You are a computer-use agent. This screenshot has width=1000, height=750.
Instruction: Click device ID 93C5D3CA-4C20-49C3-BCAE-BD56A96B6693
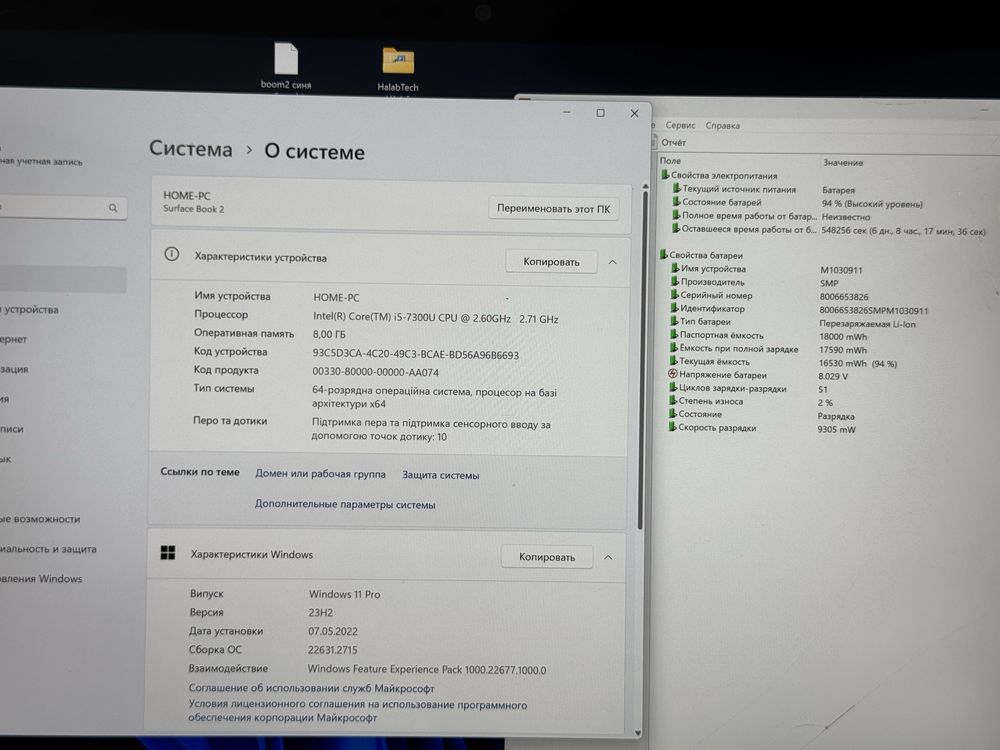[416, 355]
